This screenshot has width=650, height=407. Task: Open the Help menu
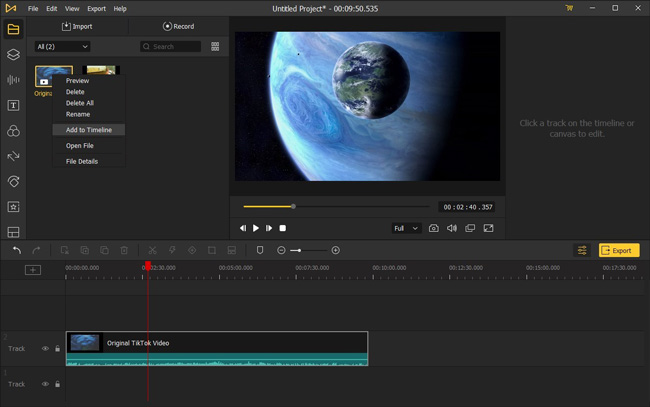tap(120, 8)
